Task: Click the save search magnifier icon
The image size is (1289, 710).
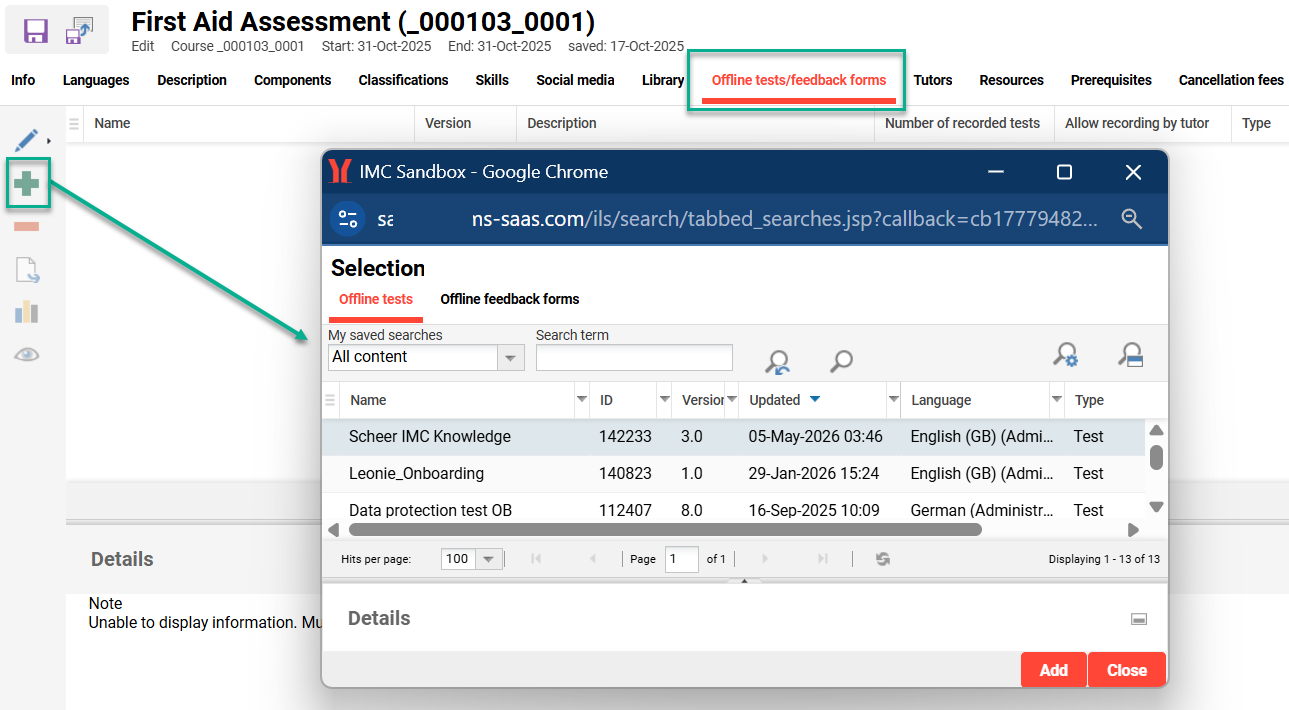Action: pyautogui.click(x=1131, y=355)
